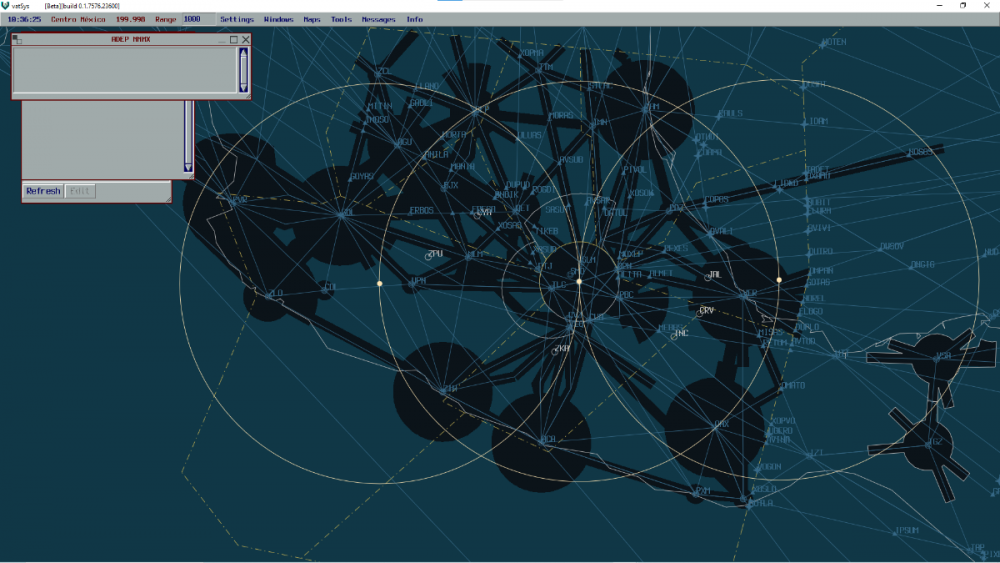The width and height of the screenshot is (1000, 563).
Task: Select the ZPU aircraft track
Action: pyautogui.click(x=429, y=256)
